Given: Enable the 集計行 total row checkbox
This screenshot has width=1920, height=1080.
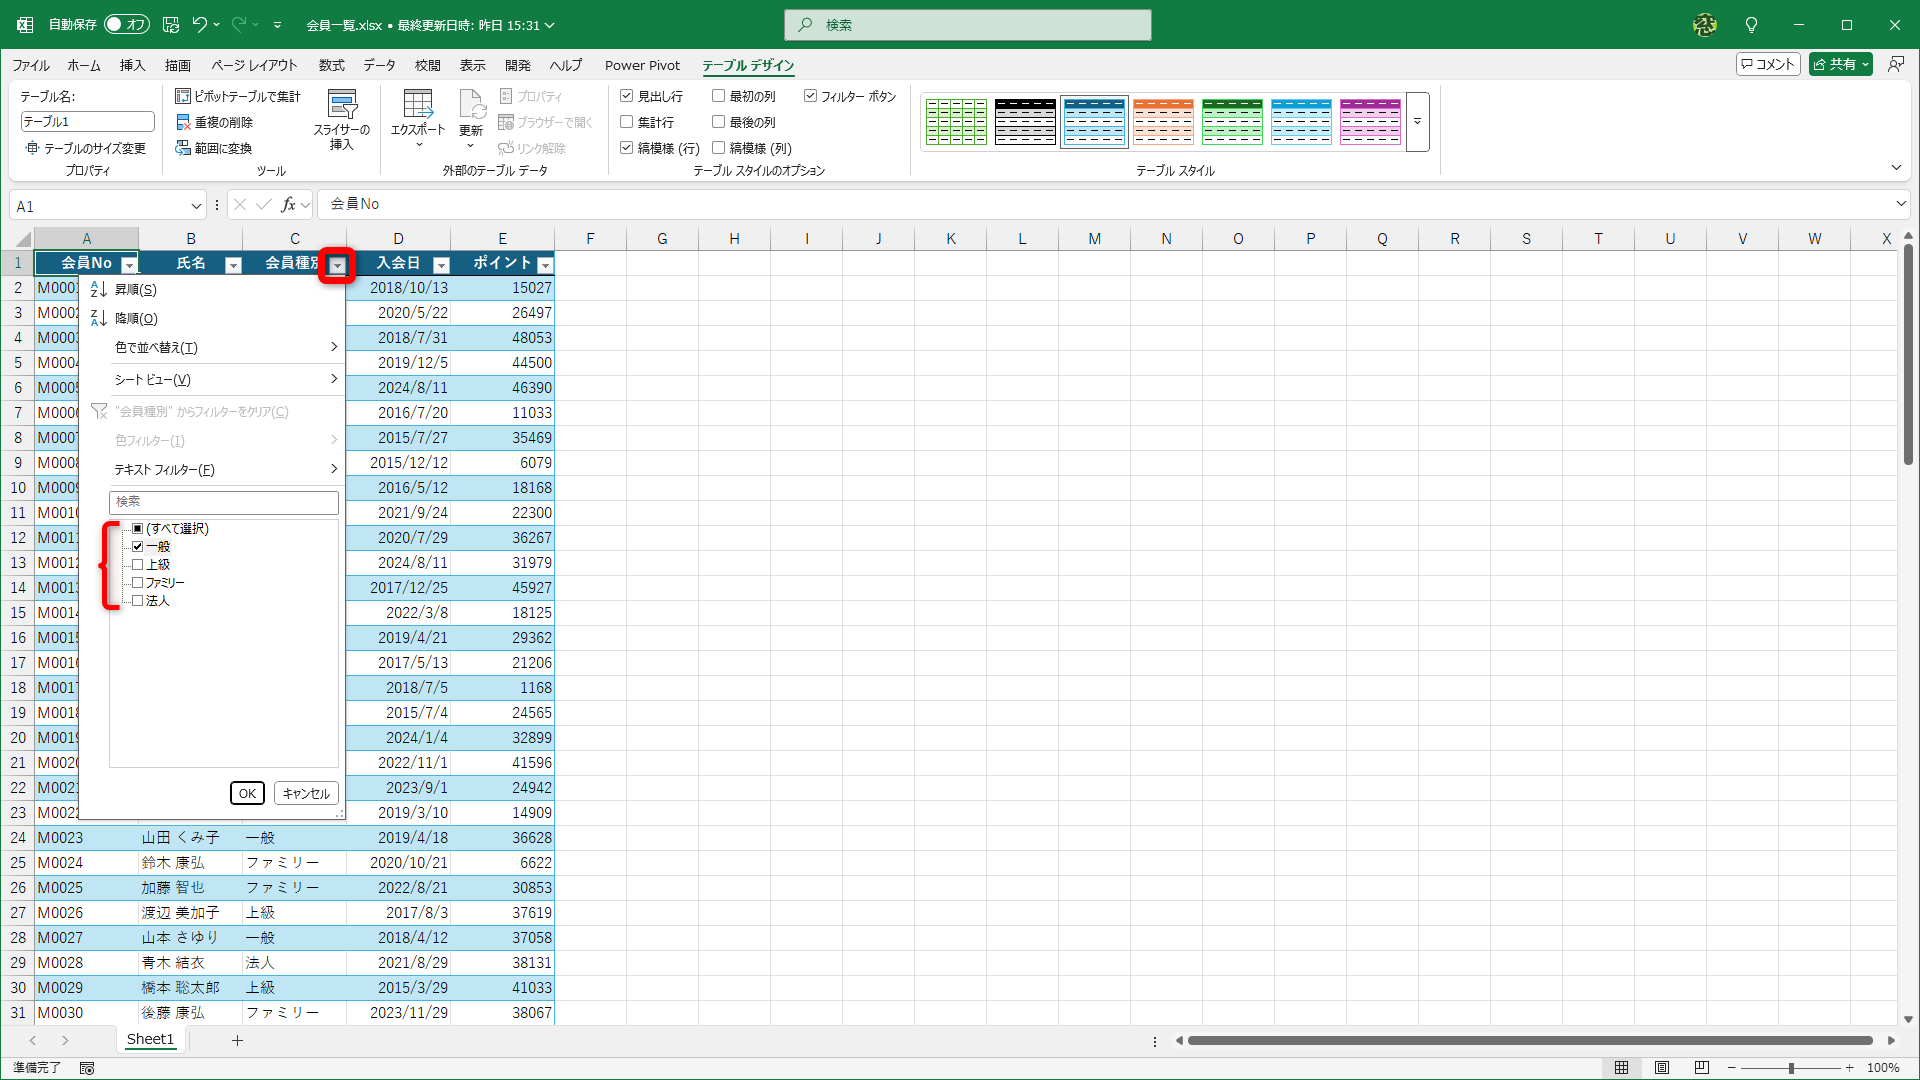Looking at the screenshot, I should pos(627,122).
